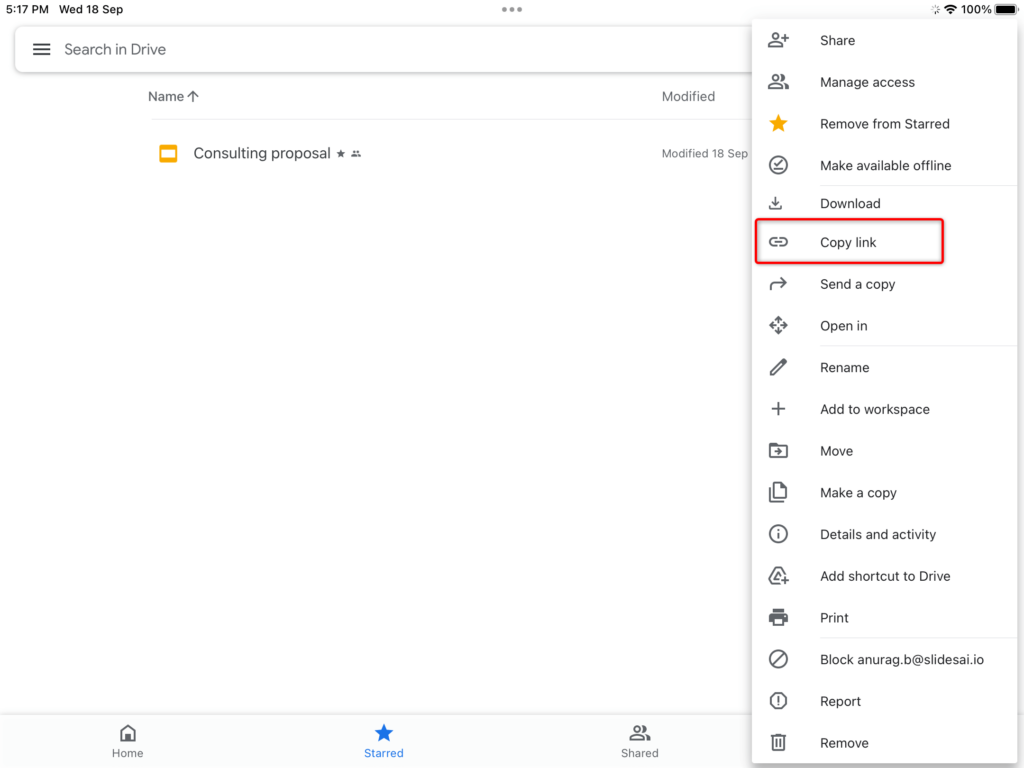Click the Print icon
The image size is (1024, 768).
779,617
